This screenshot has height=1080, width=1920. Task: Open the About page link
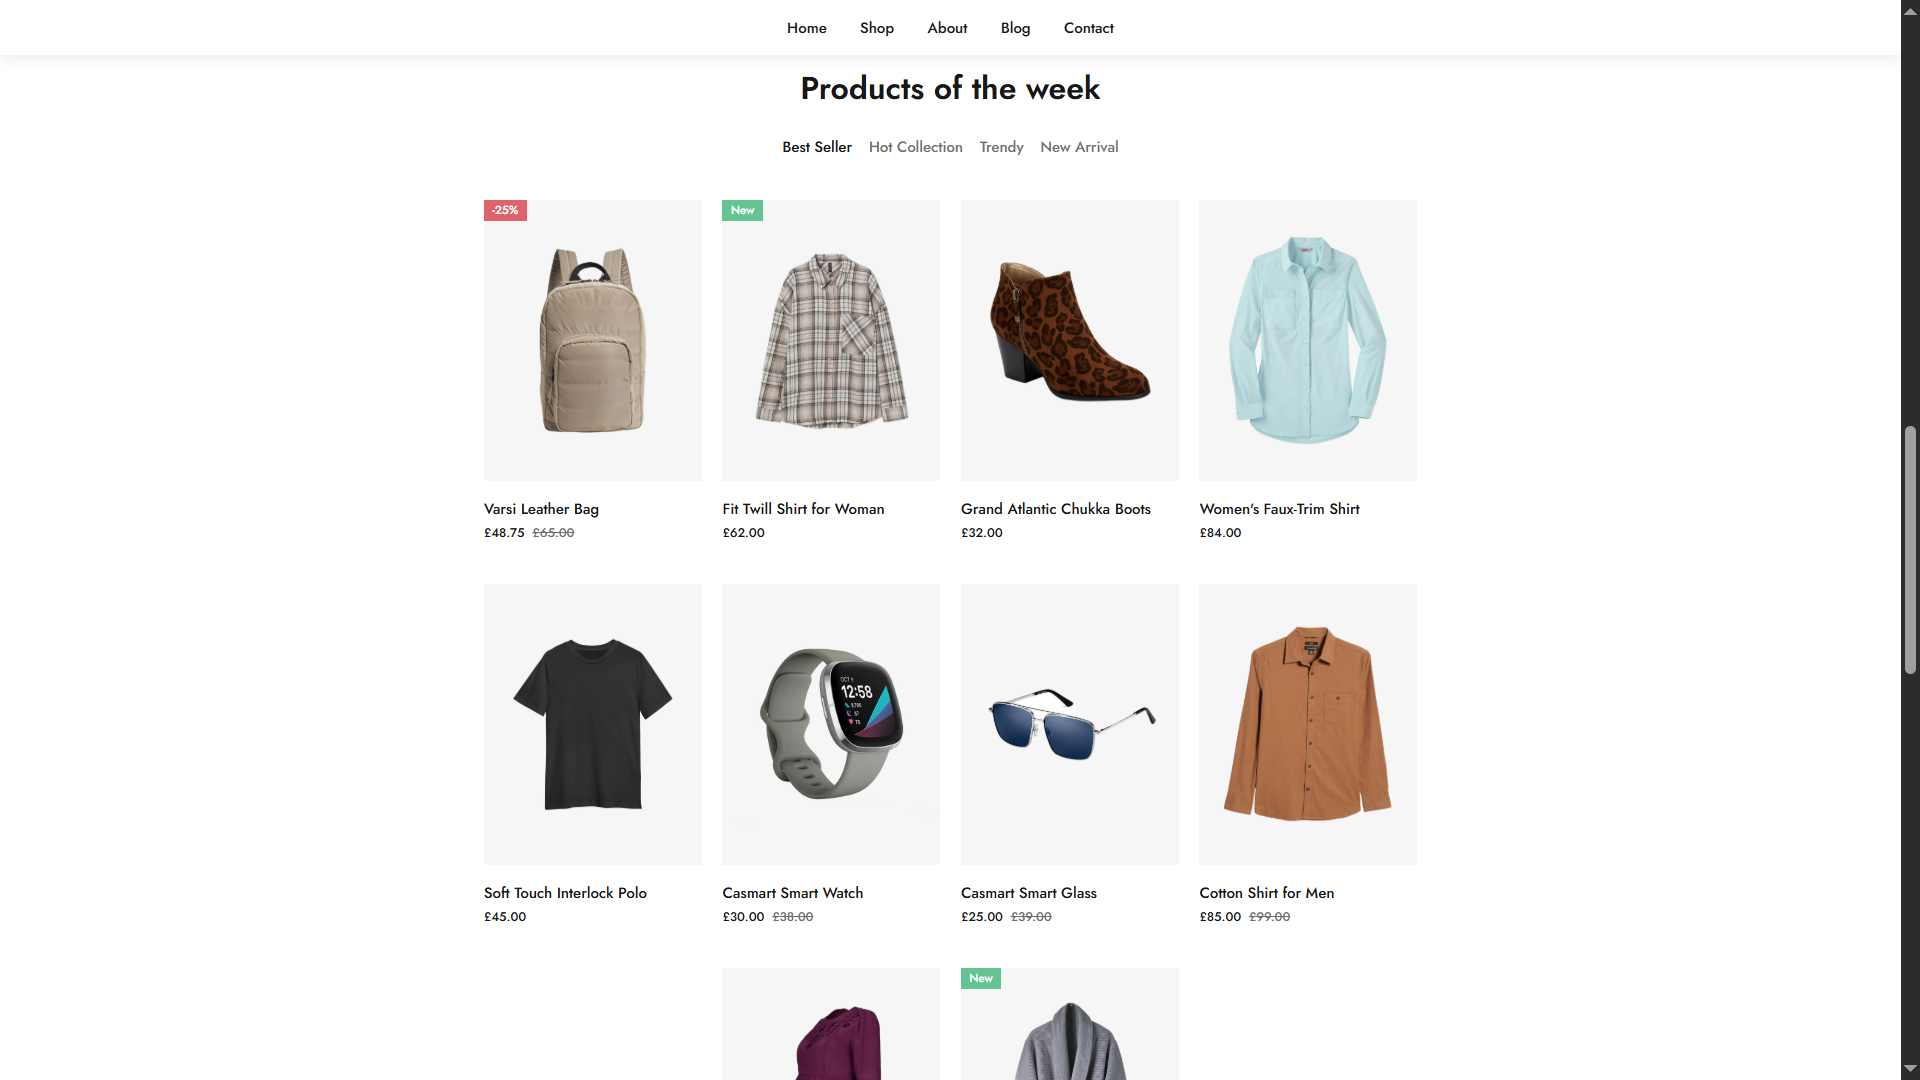(946, 28)
